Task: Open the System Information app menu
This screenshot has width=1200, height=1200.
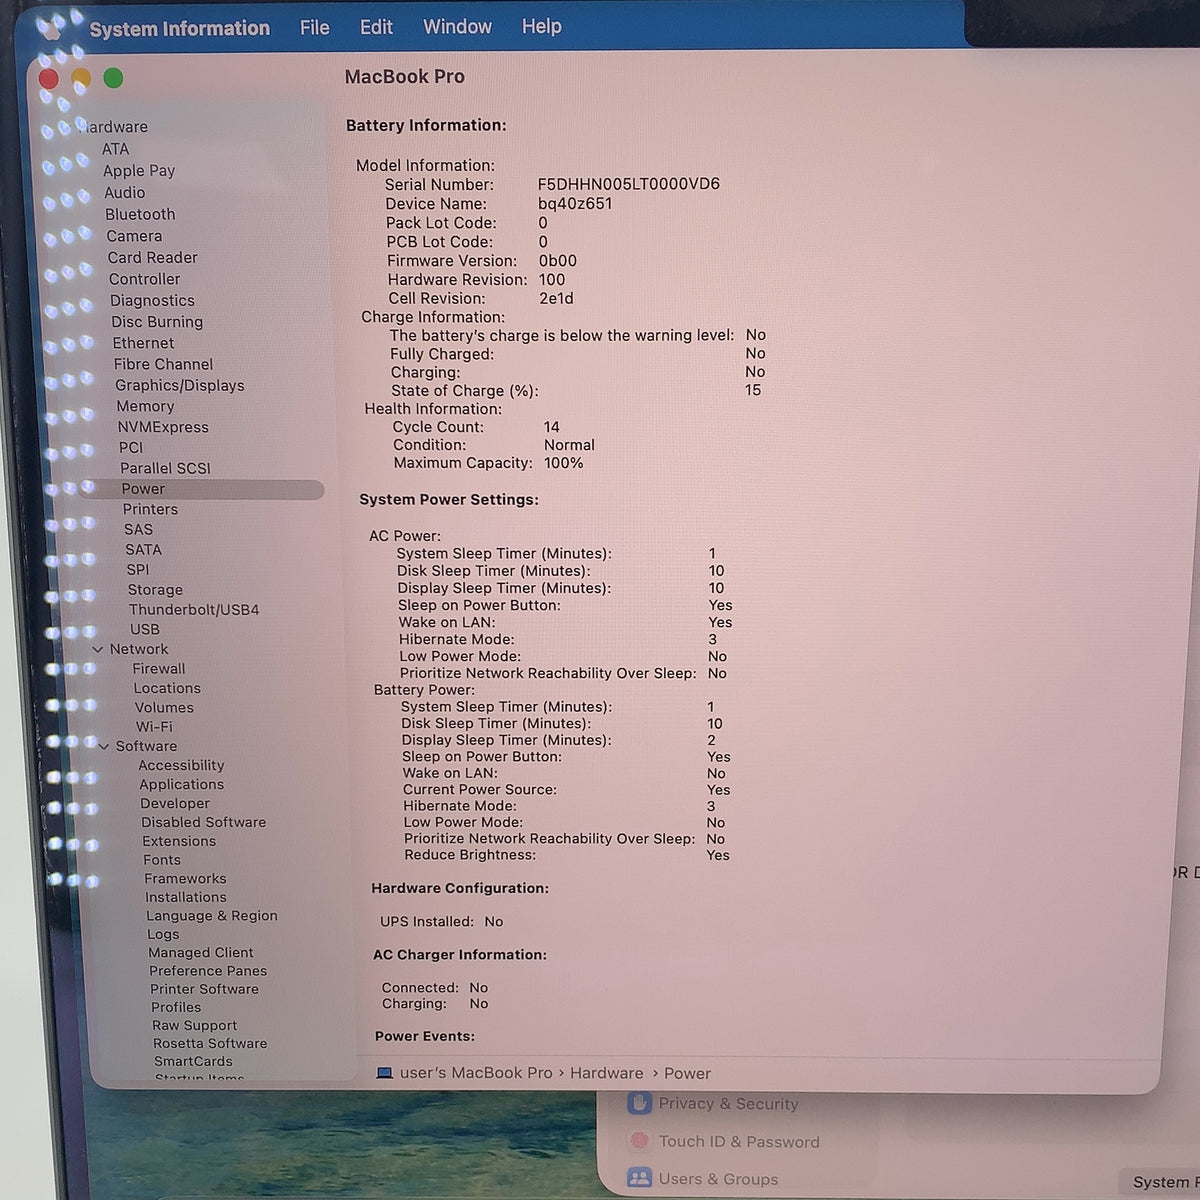Action: pyautogui.click(x=180, y=28)
